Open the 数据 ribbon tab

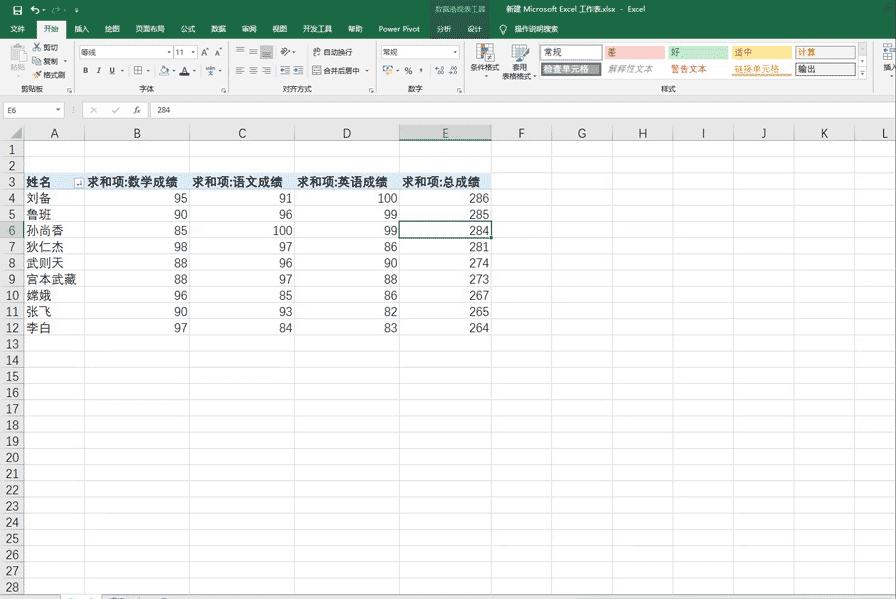(x=218, y=29)
